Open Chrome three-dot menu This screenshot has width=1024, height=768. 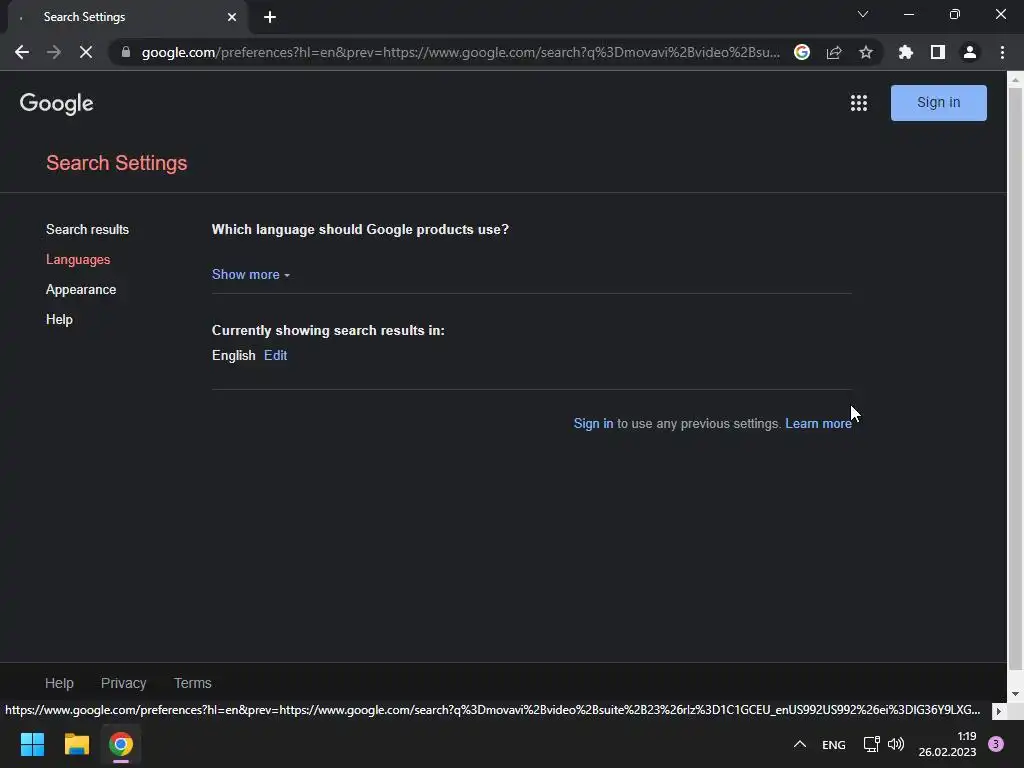(x=1002, y=52)
